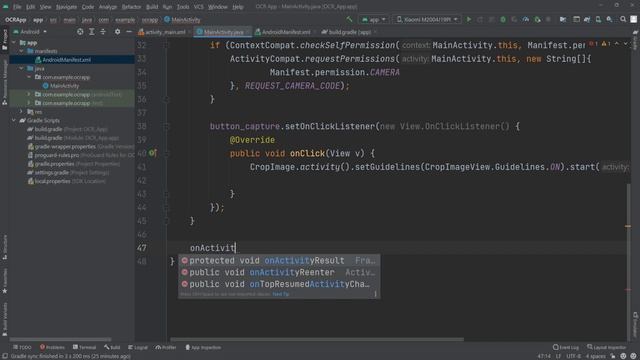Open the Profiler tool window
Viewport: 640px width, 360px height.
click(x=166, y=347)
